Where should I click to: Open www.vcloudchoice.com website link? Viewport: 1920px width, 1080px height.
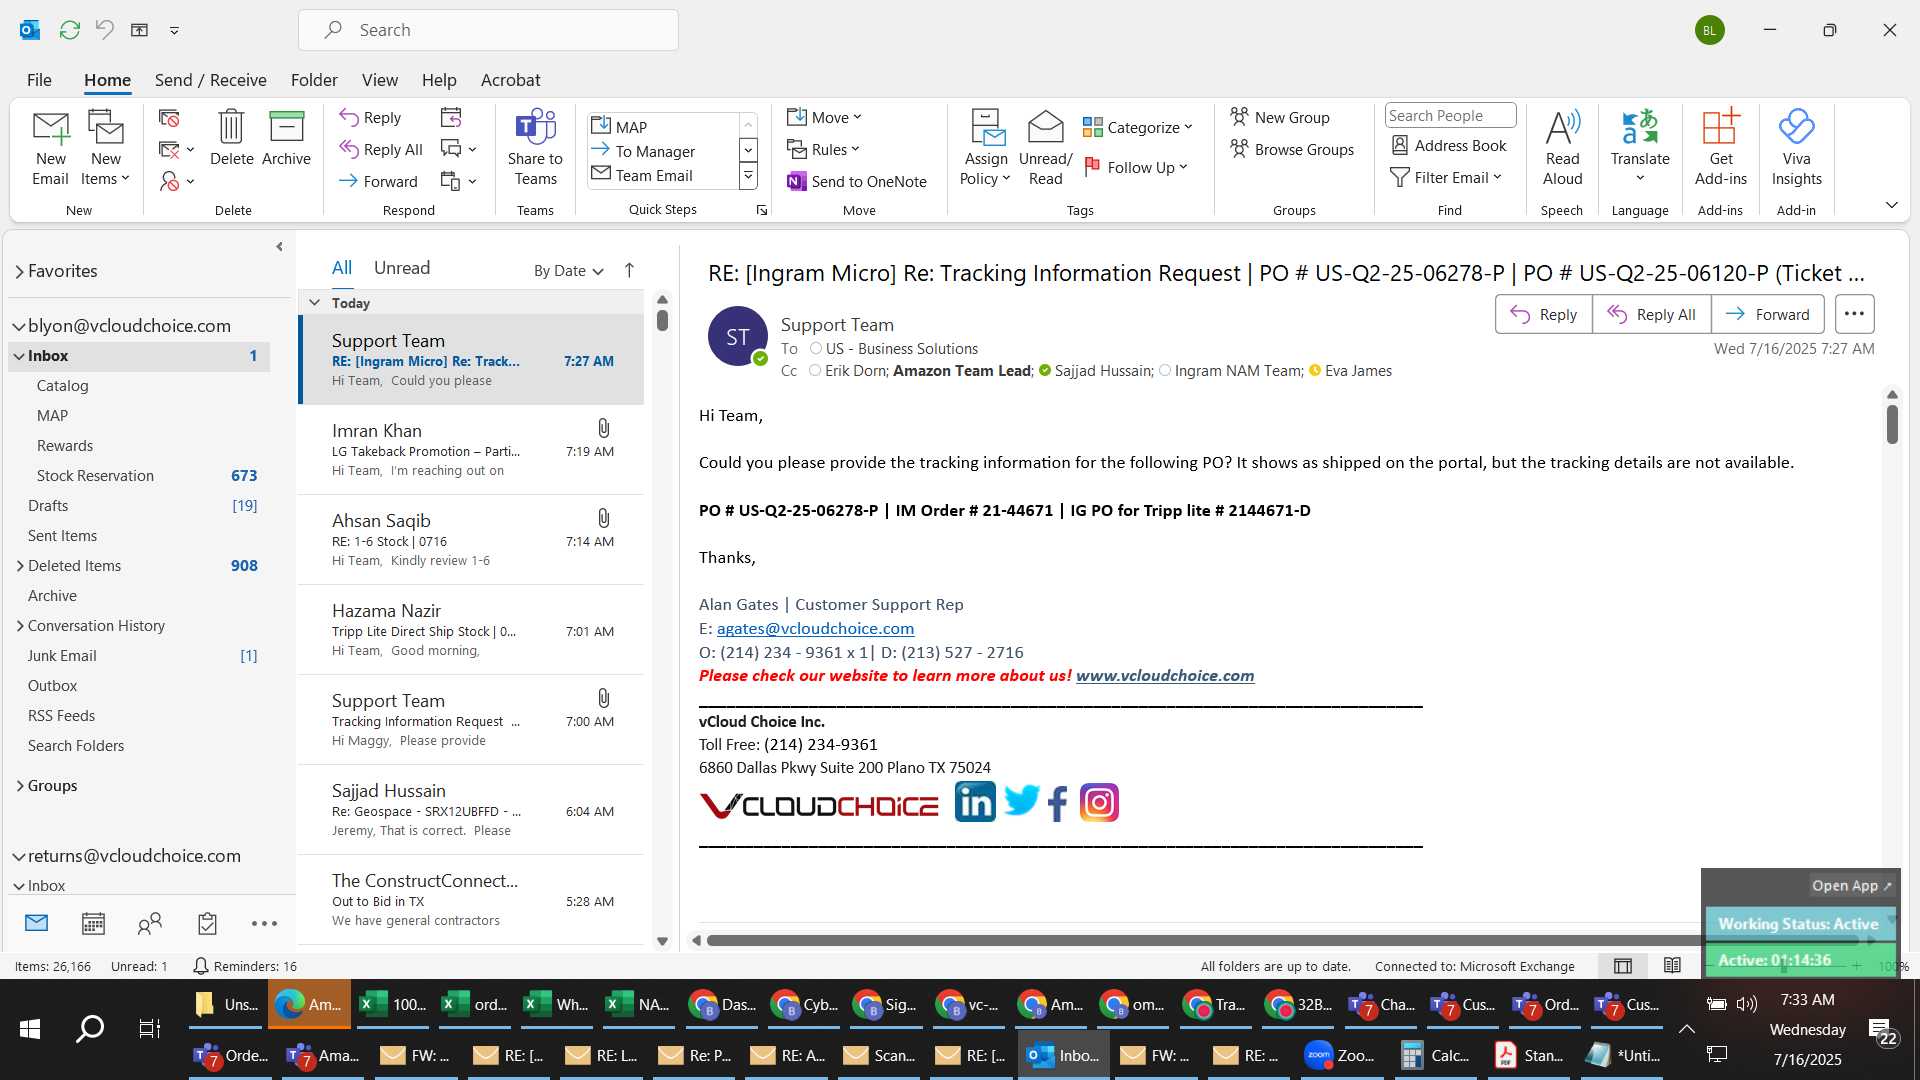1164,676
